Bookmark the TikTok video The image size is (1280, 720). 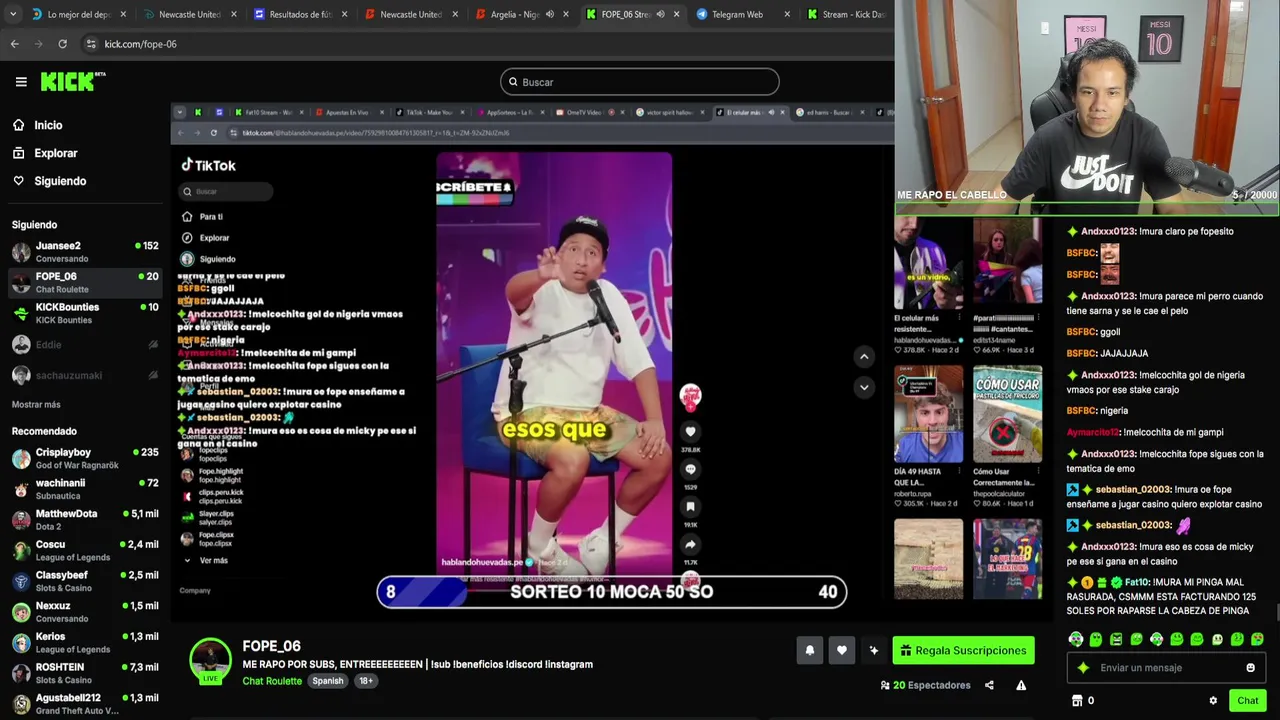pos(690,507)
